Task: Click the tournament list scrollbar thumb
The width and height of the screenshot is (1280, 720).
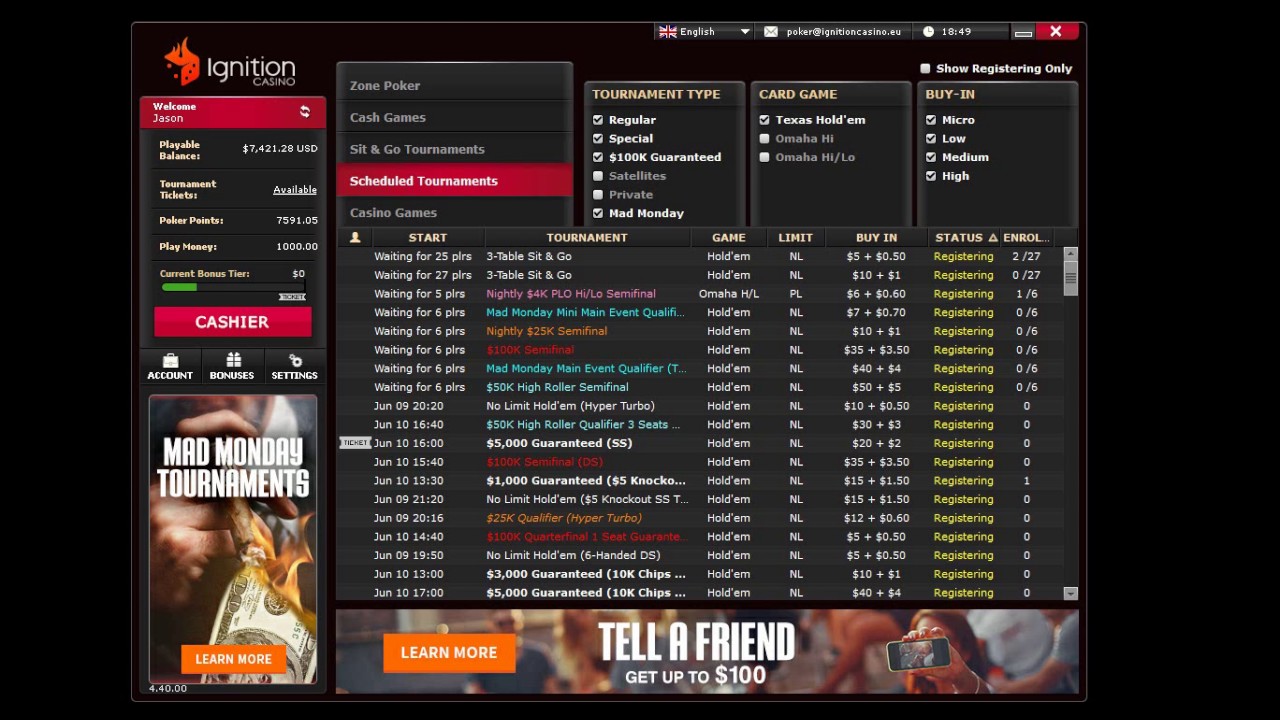Action: click(1071, 277)
